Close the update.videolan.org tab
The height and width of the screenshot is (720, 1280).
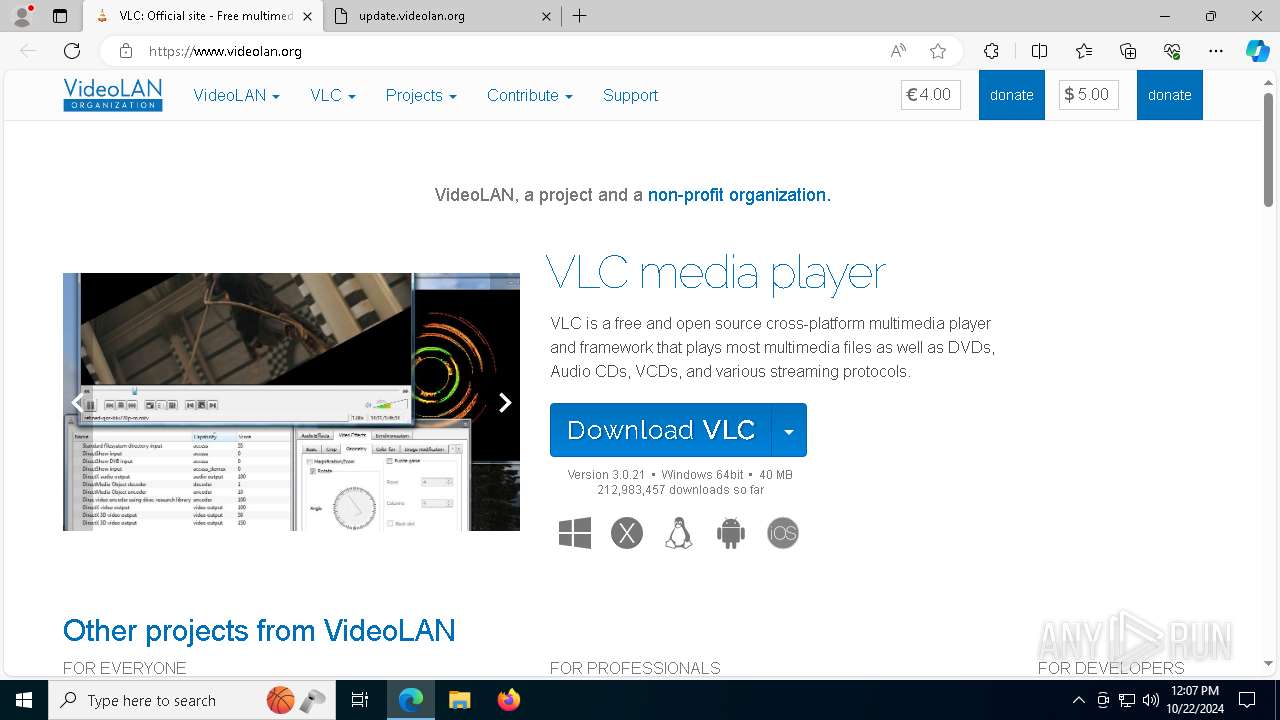pyautogui.click(x=546, y=16)
